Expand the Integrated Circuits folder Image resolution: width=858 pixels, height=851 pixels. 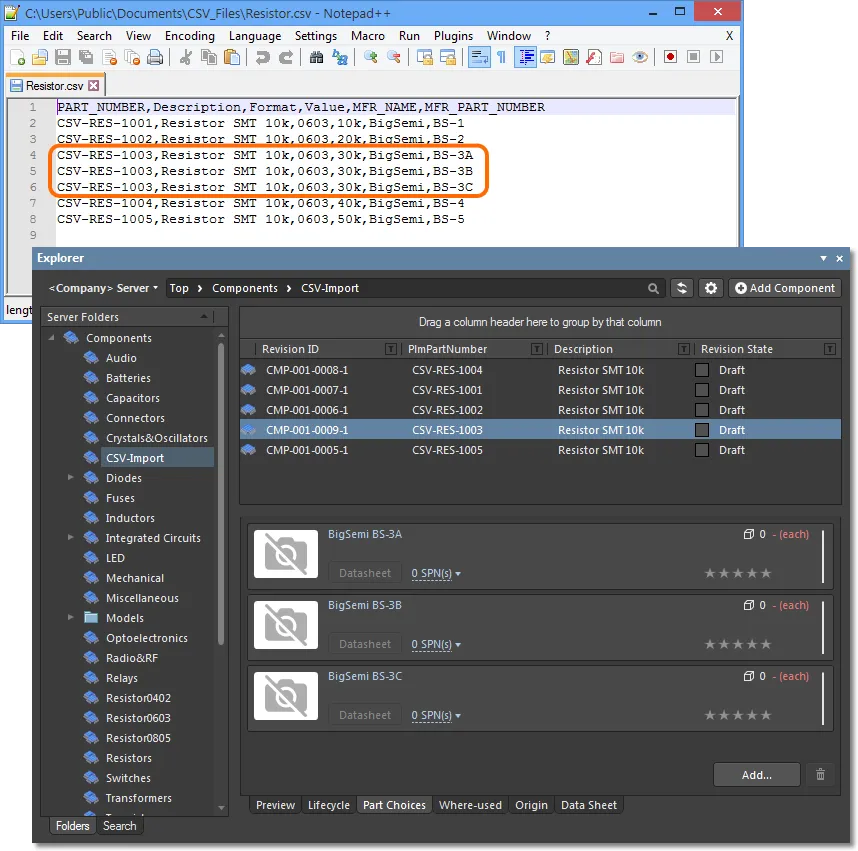click(71, 538)
